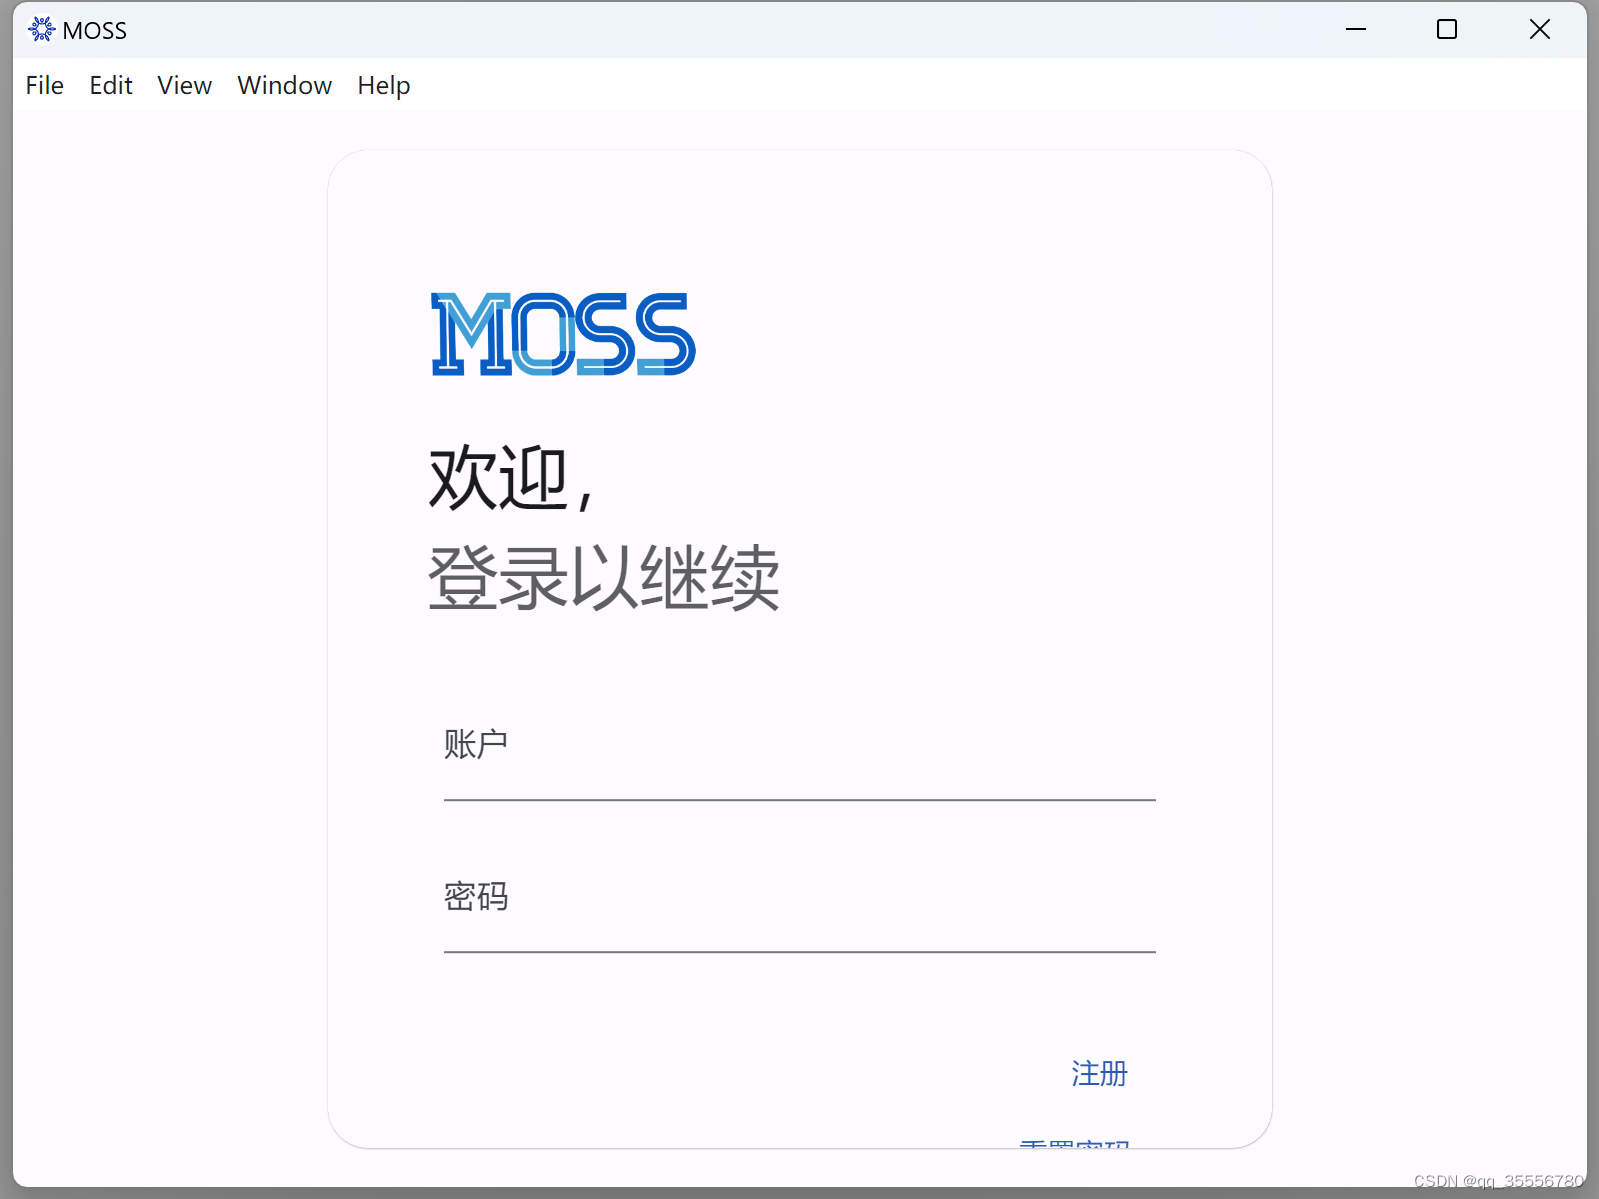This screenshot has height=1199, width=1599.
Task: Open the Help menu
Action: [x=384, y=86]
